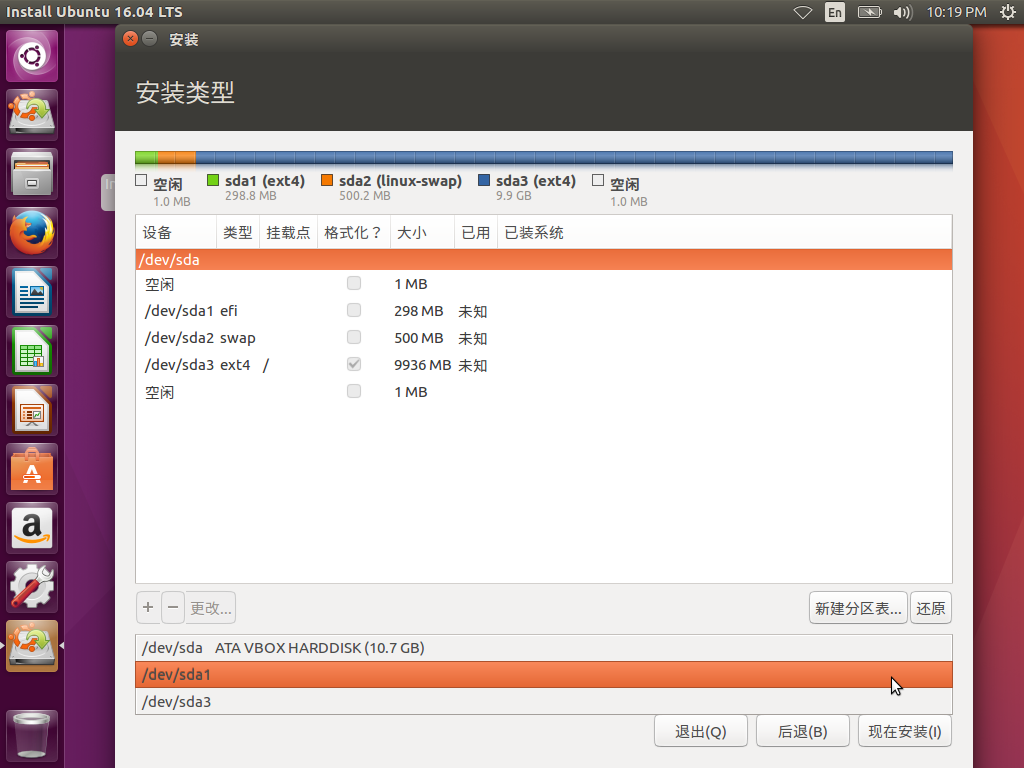
Task: Open the system power gear menu
Action: point(1008,12)
